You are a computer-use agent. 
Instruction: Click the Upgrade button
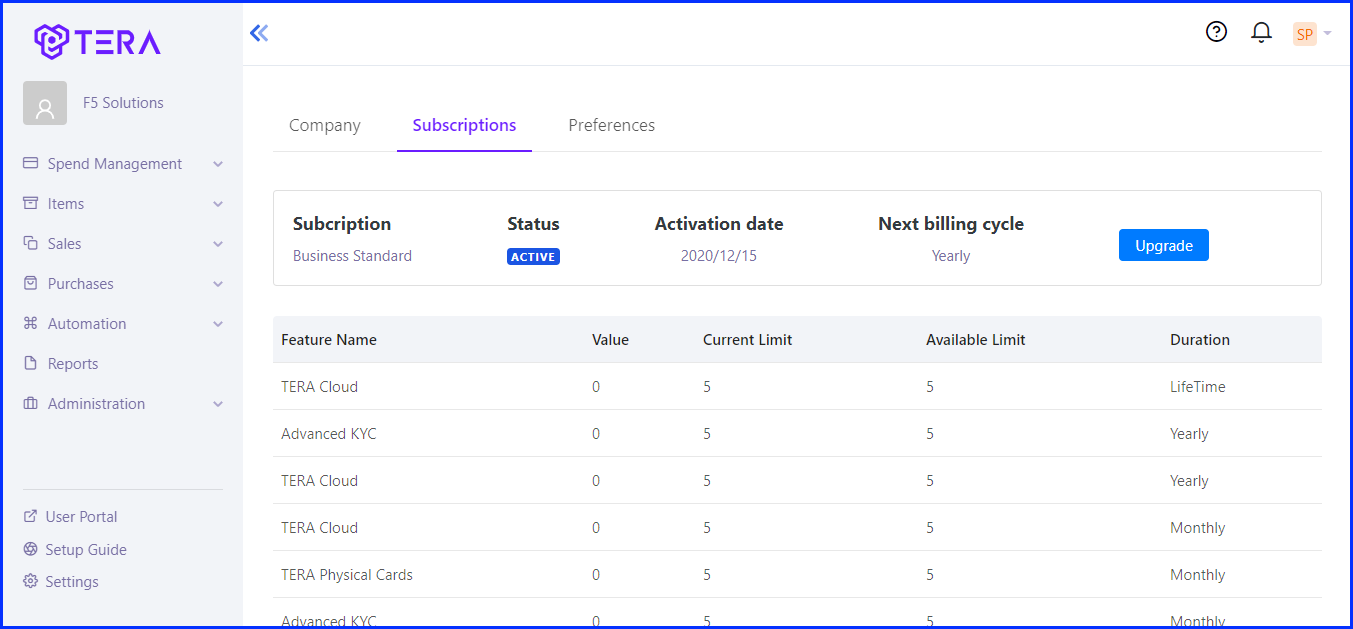coord(1164,245)
